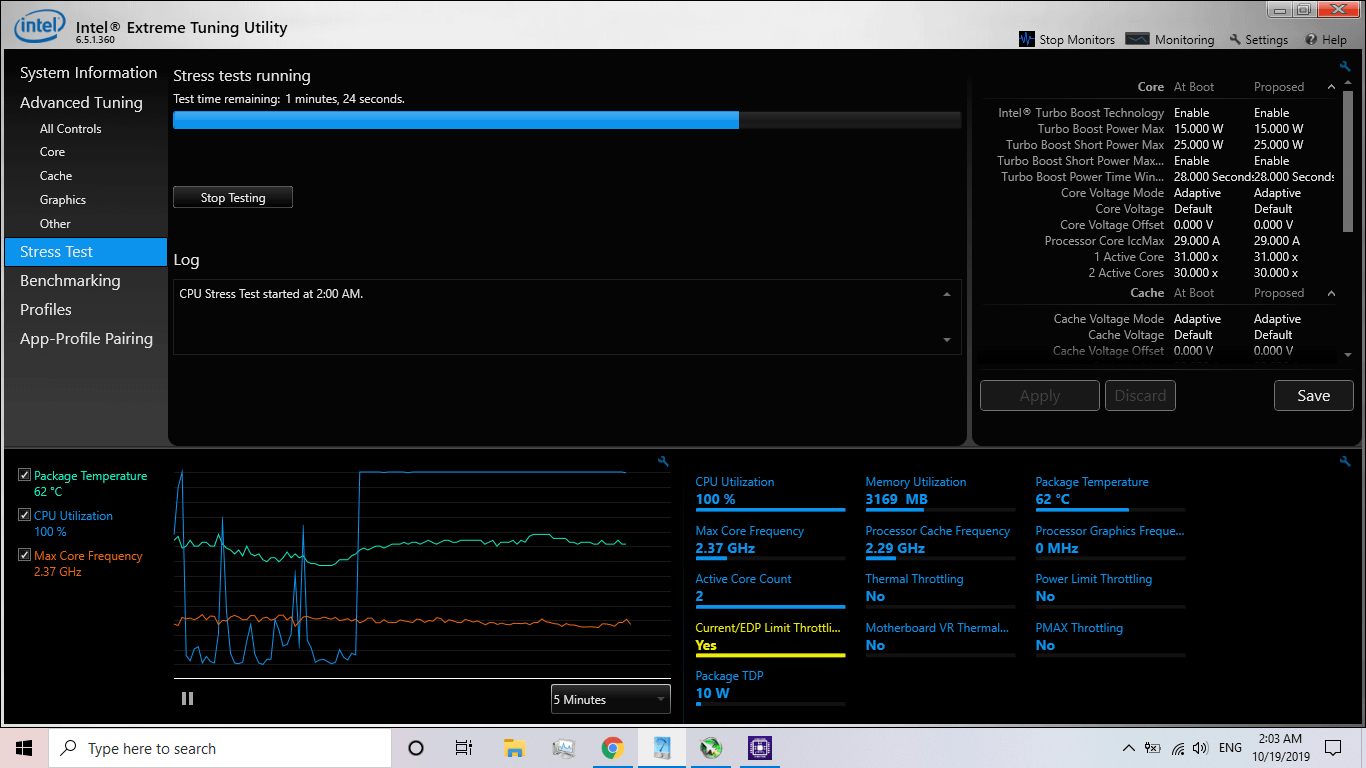This screenshot has height=768, width=1366.
Task: Open Cortana circle on the taskbar
Action: click(416, 748)
